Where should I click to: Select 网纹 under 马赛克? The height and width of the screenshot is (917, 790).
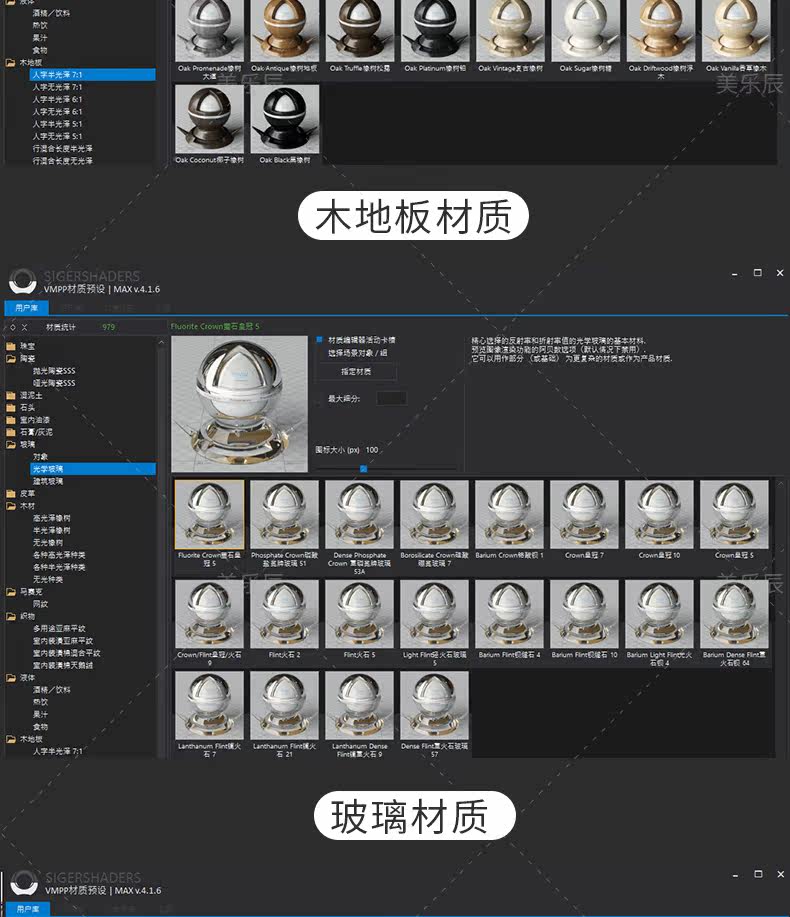[40, 604]
